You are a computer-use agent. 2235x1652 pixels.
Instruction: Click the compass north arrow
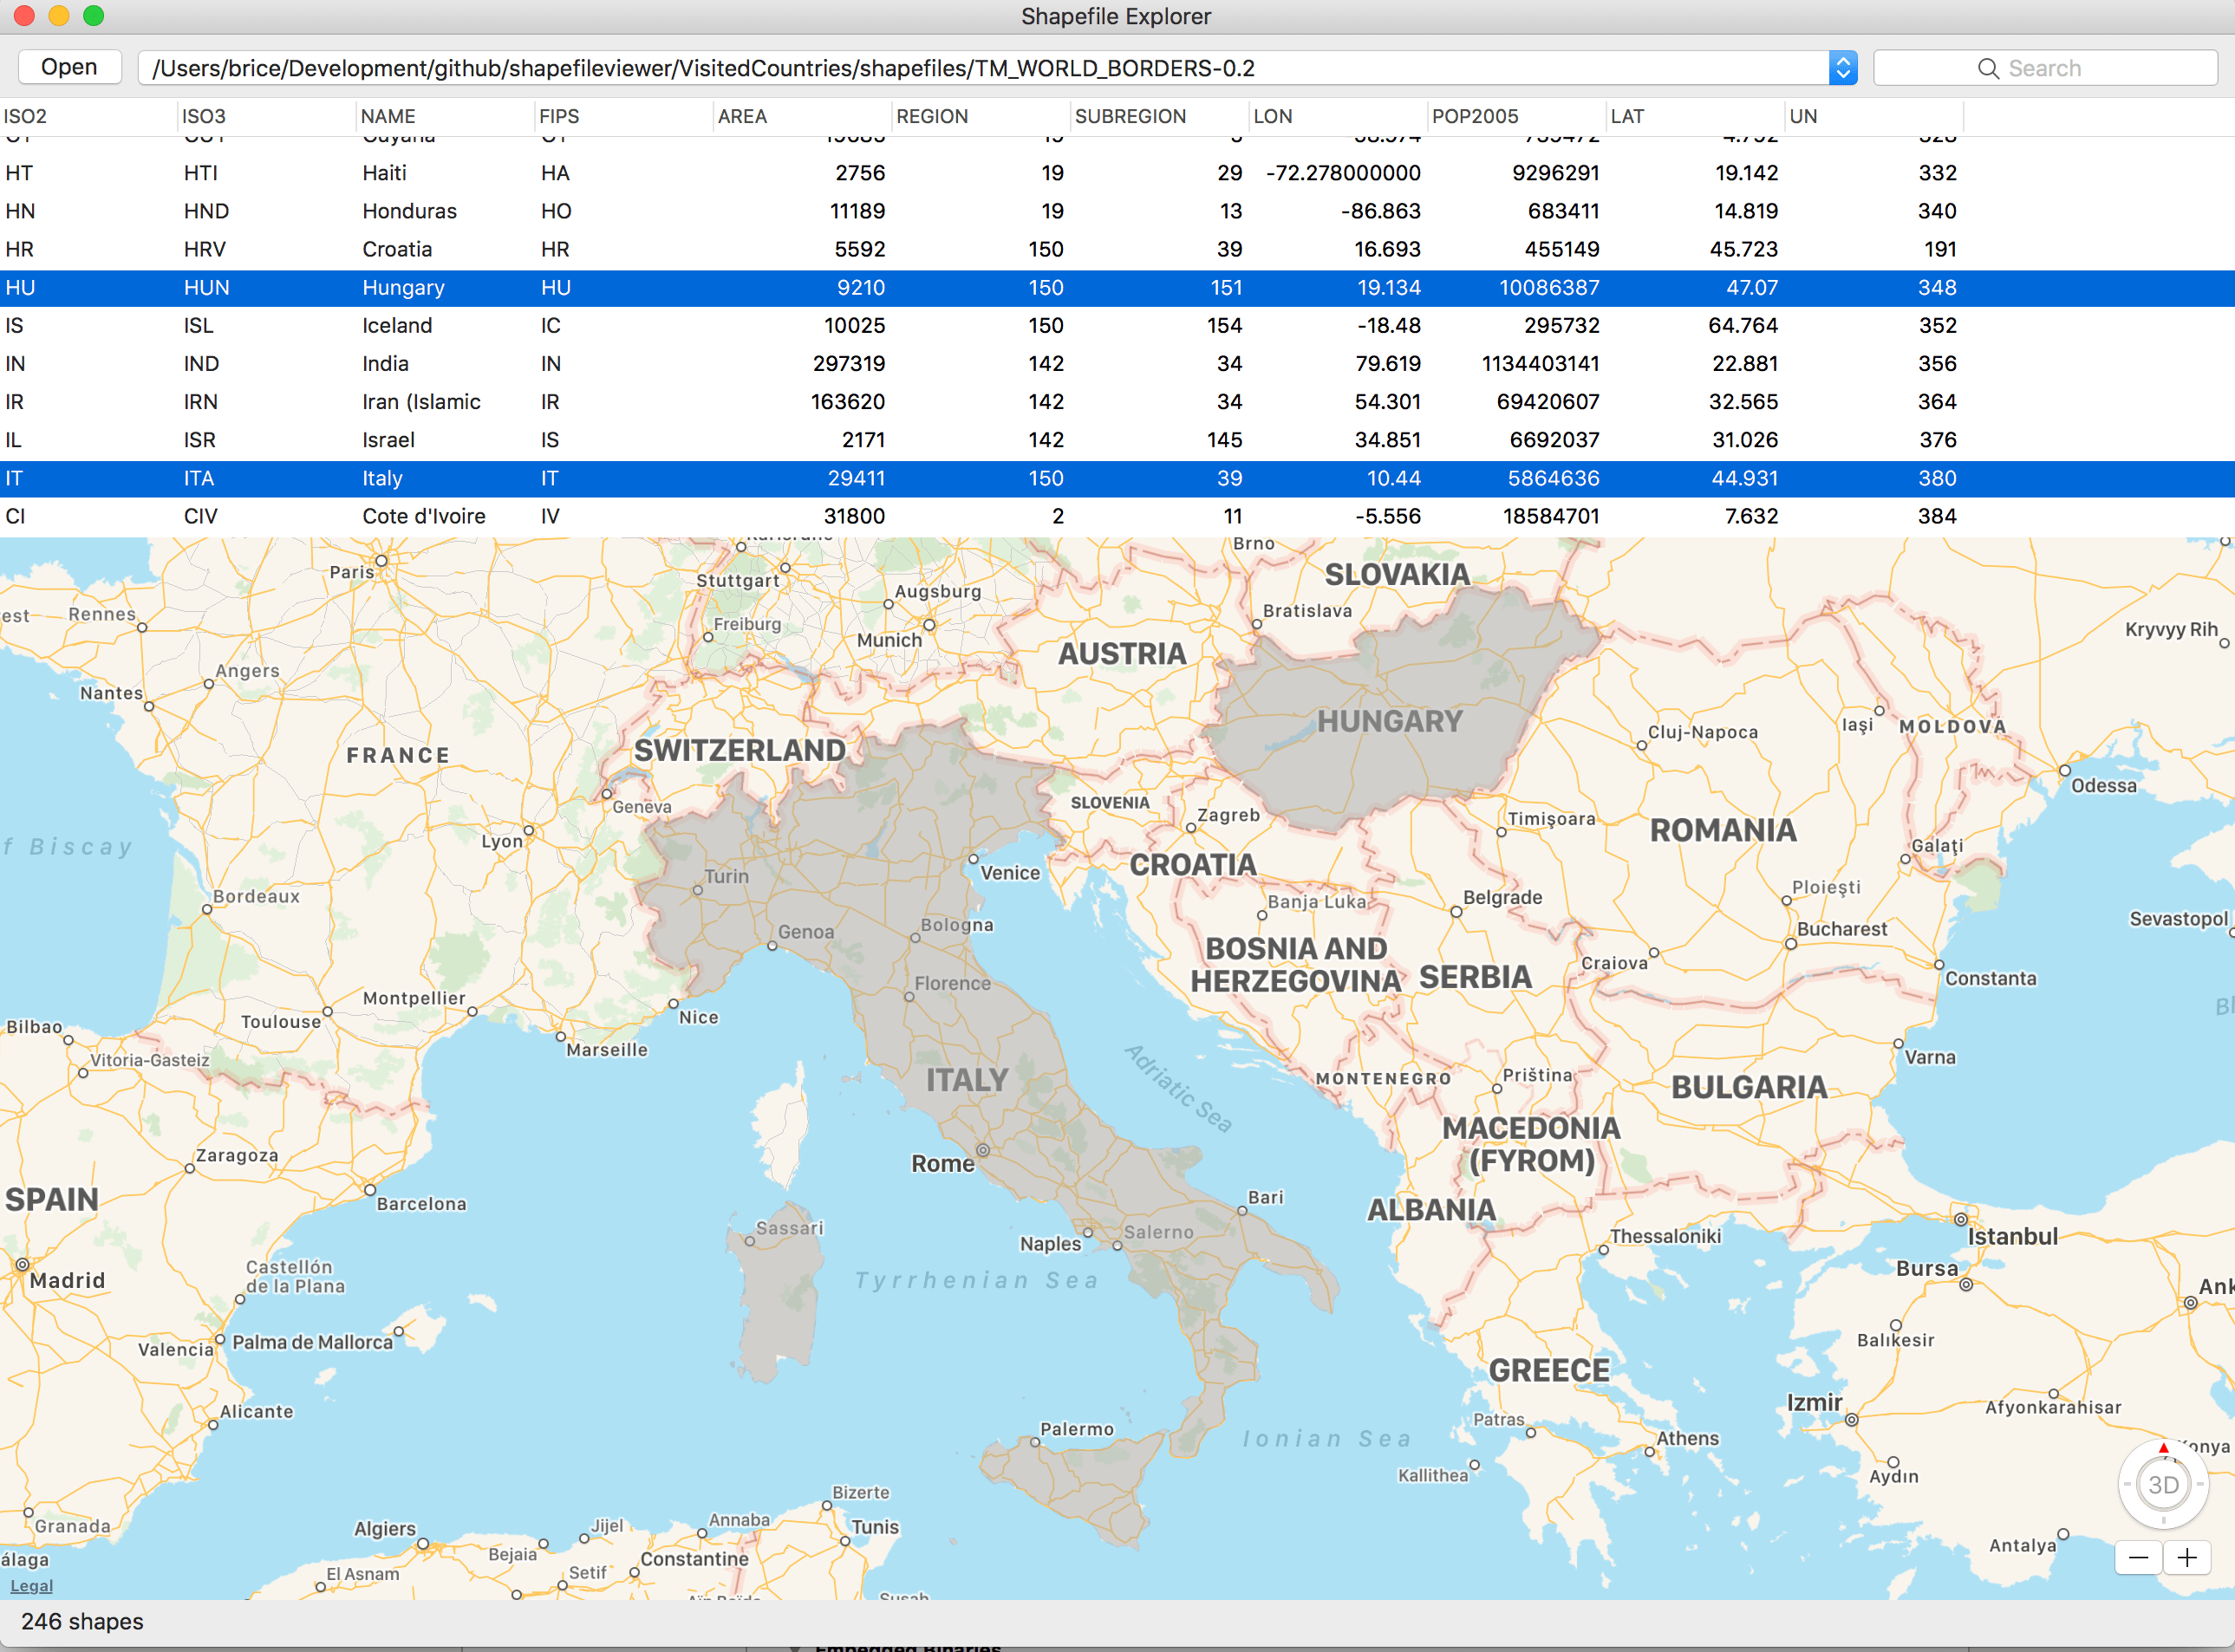[x=2164, y=1448]
